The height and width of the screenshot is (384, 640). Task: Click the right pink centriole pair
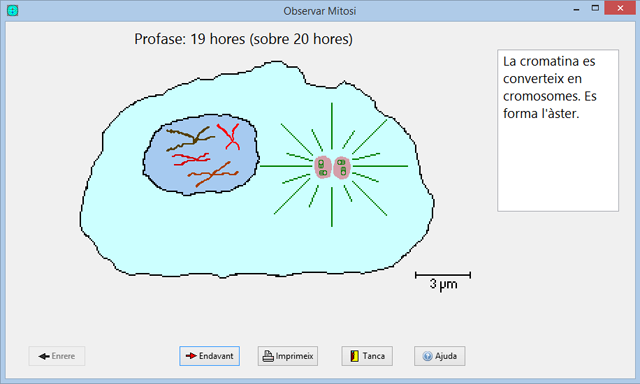(x=342, y=167)
